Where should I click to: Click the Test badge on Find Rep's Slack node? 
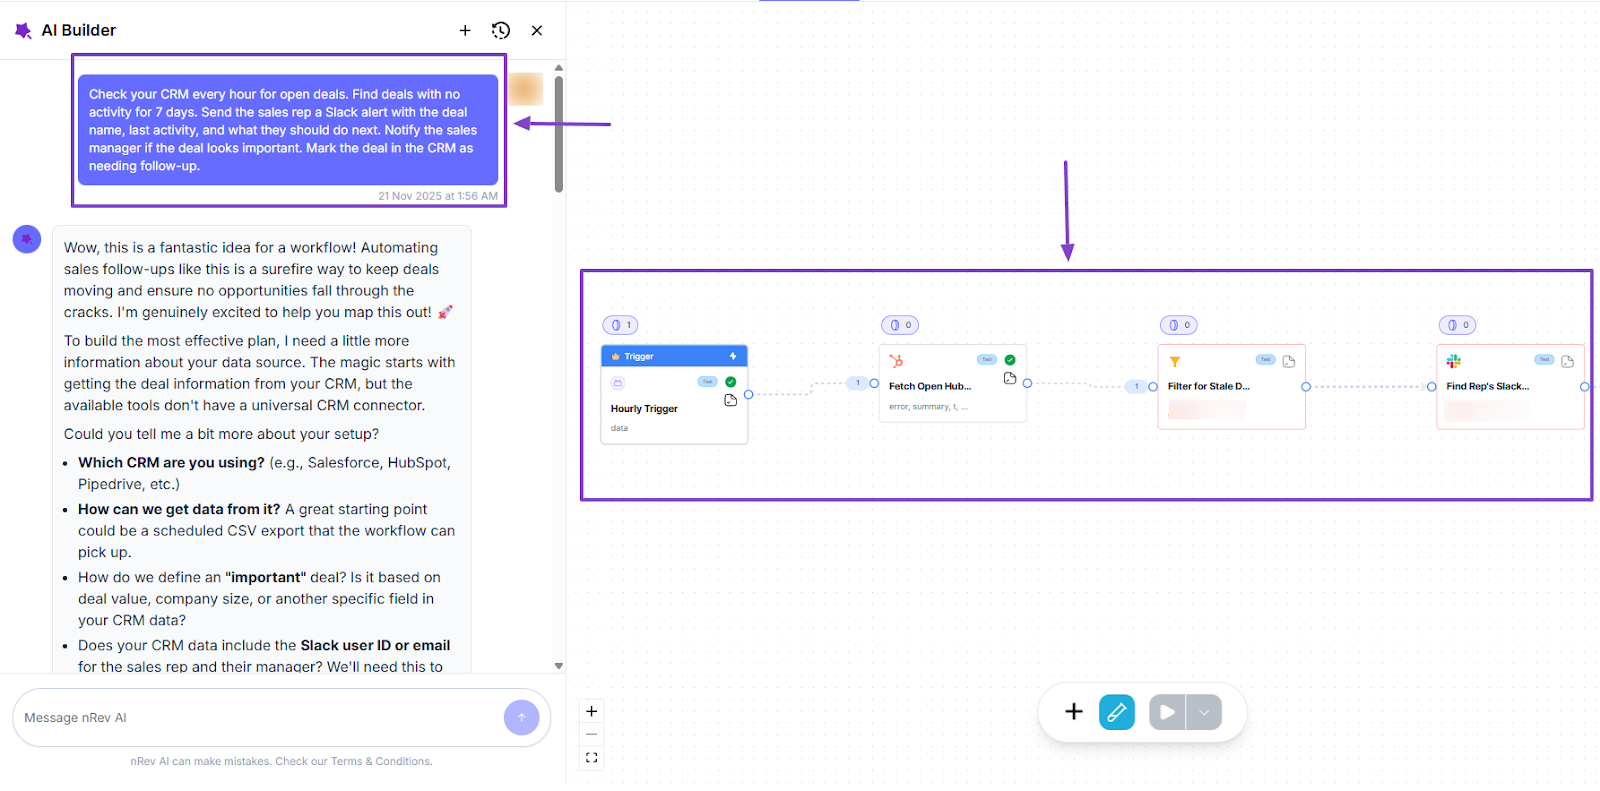(1545, 360)
